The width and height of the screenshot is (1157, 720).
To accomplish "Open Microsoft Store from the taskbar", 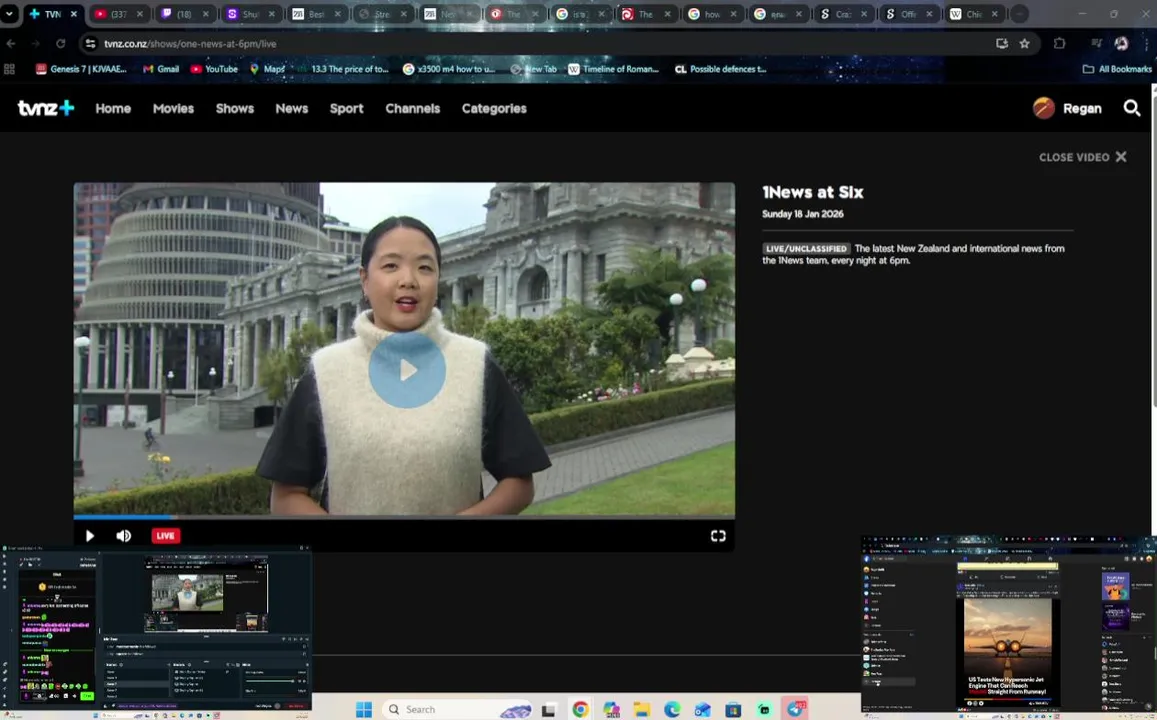I will [733, 710].
